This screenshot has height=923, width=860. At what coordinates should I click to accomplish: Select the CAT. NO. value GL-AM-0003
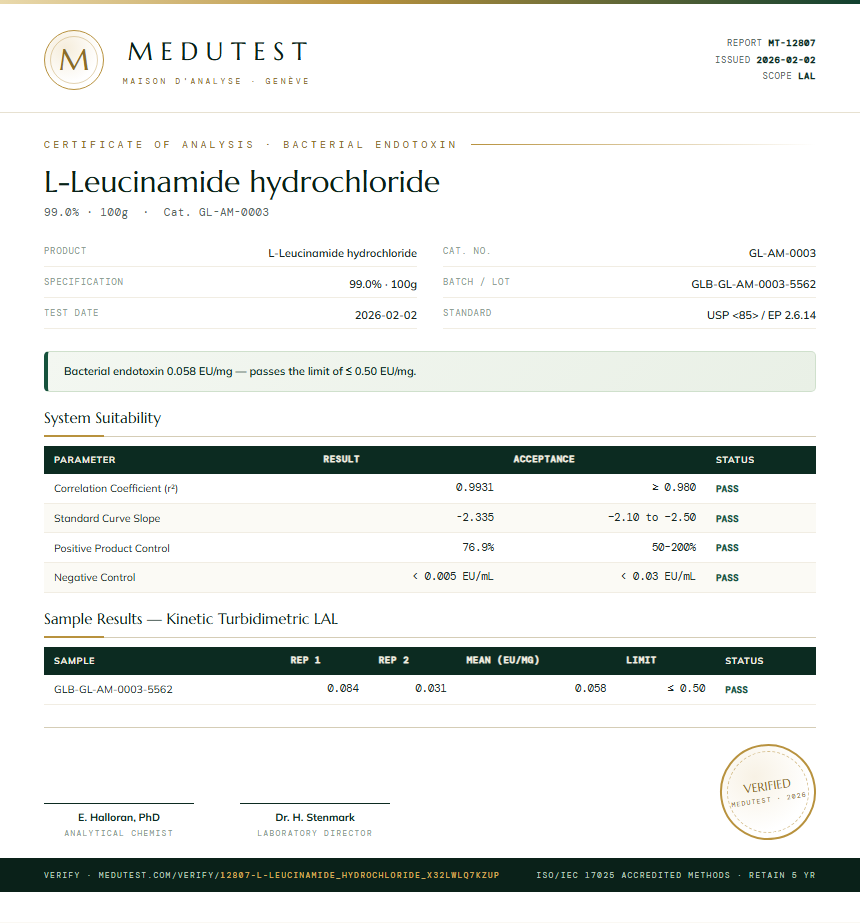coord(782,253)
